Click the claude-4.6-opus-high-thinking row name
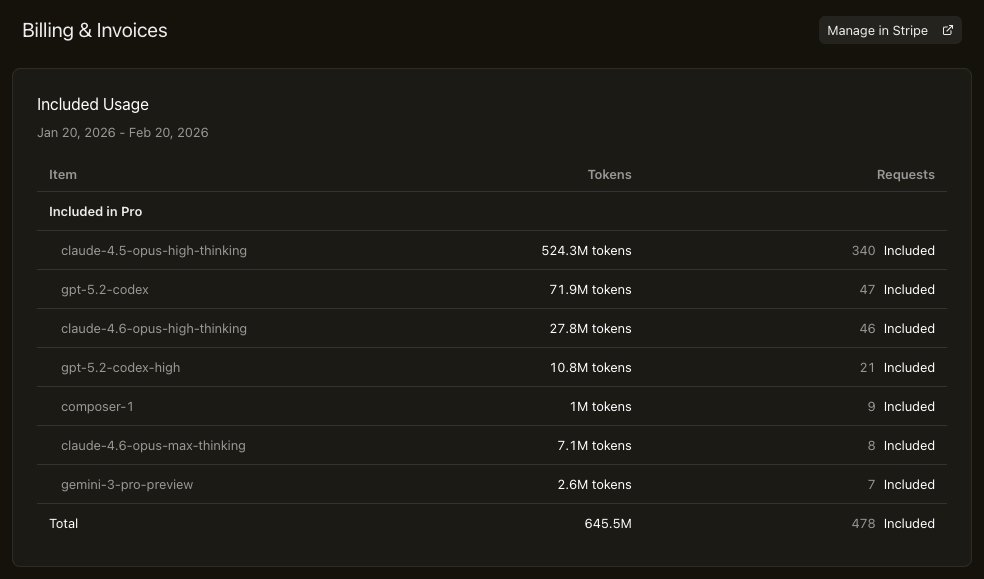Screen dimensions: 984x579 pyautogui.click(x=154, y=328)
